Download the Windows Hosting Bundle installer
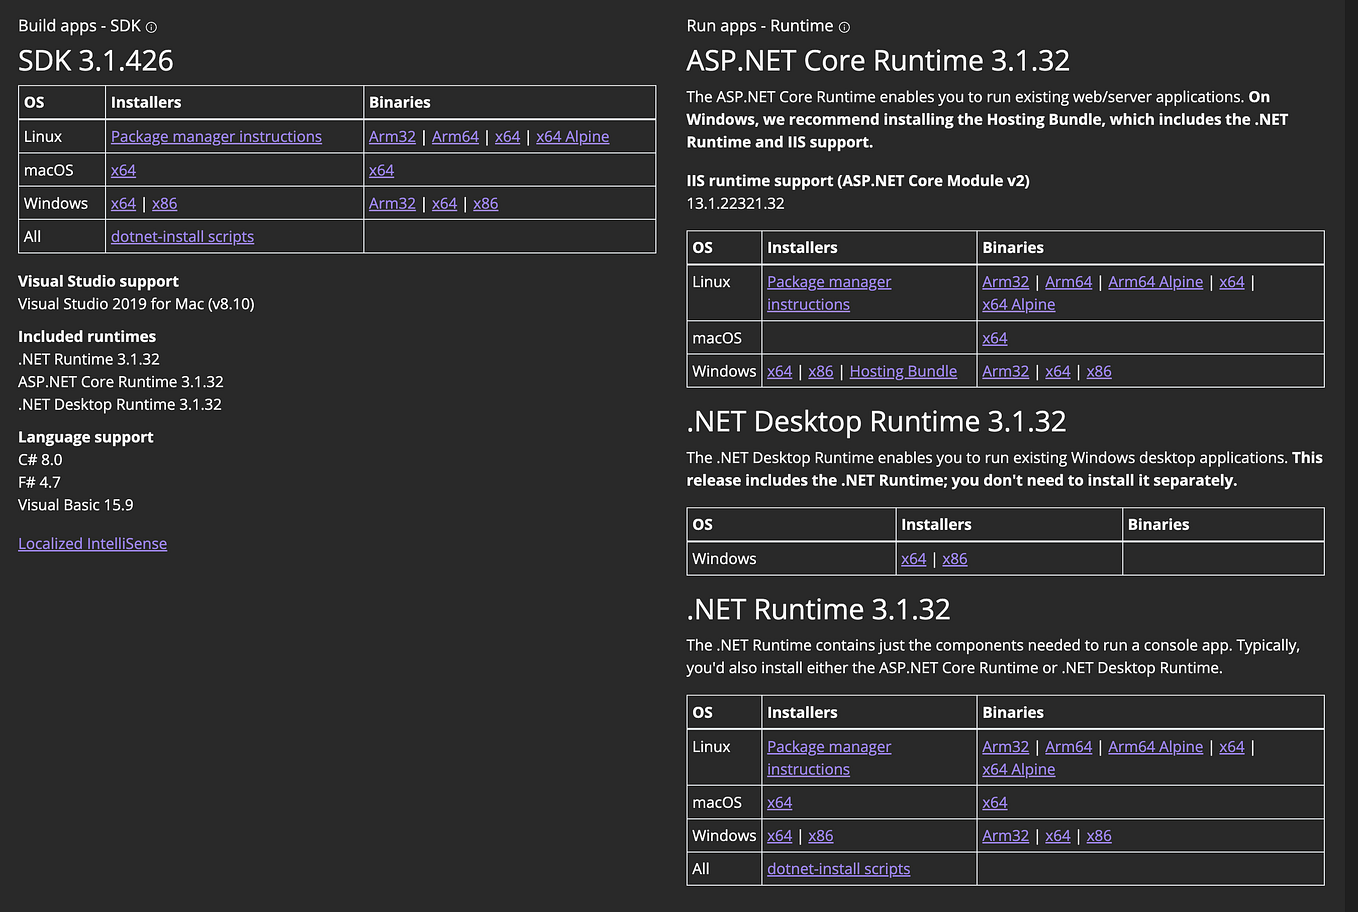 903,371
